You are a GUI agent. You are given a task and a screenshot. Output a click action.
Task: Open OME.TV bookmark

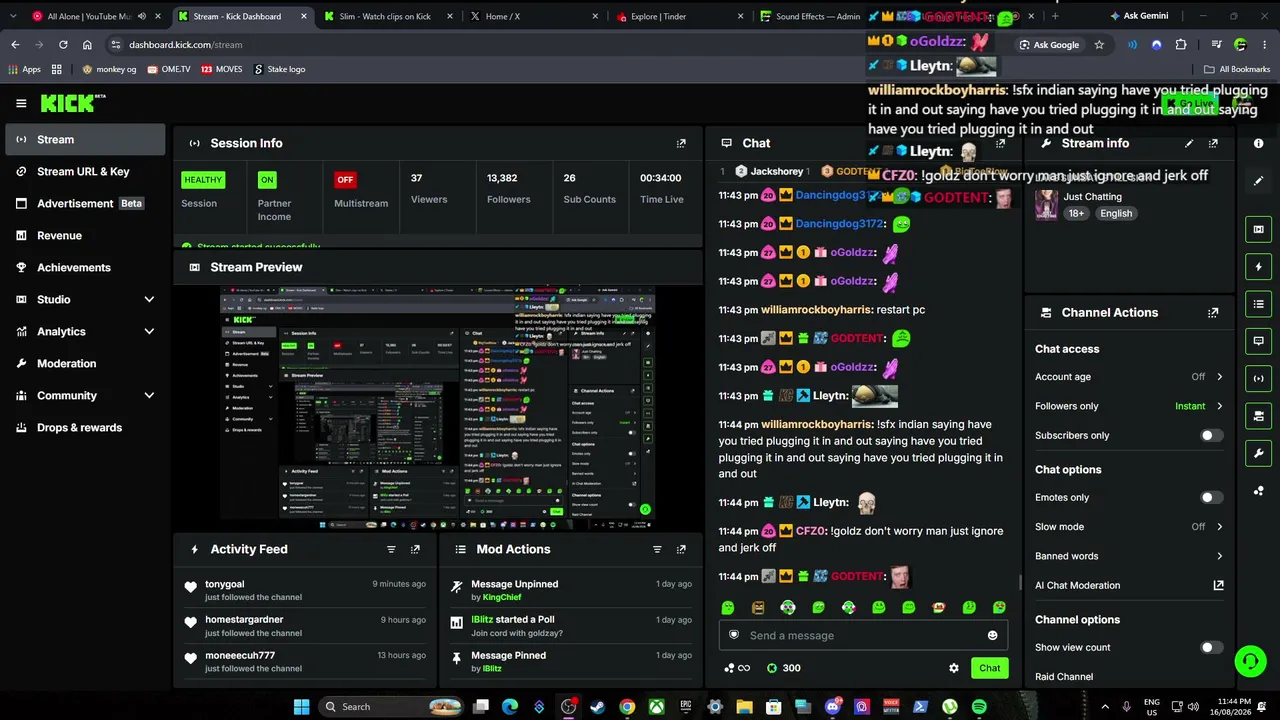[168, 69]
